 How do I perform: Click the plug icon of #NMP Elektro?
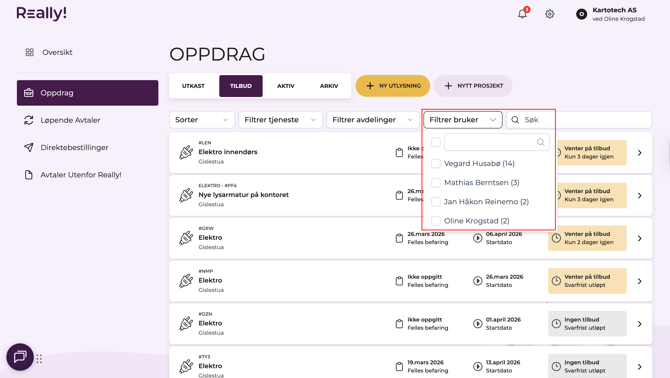[186, 281]
